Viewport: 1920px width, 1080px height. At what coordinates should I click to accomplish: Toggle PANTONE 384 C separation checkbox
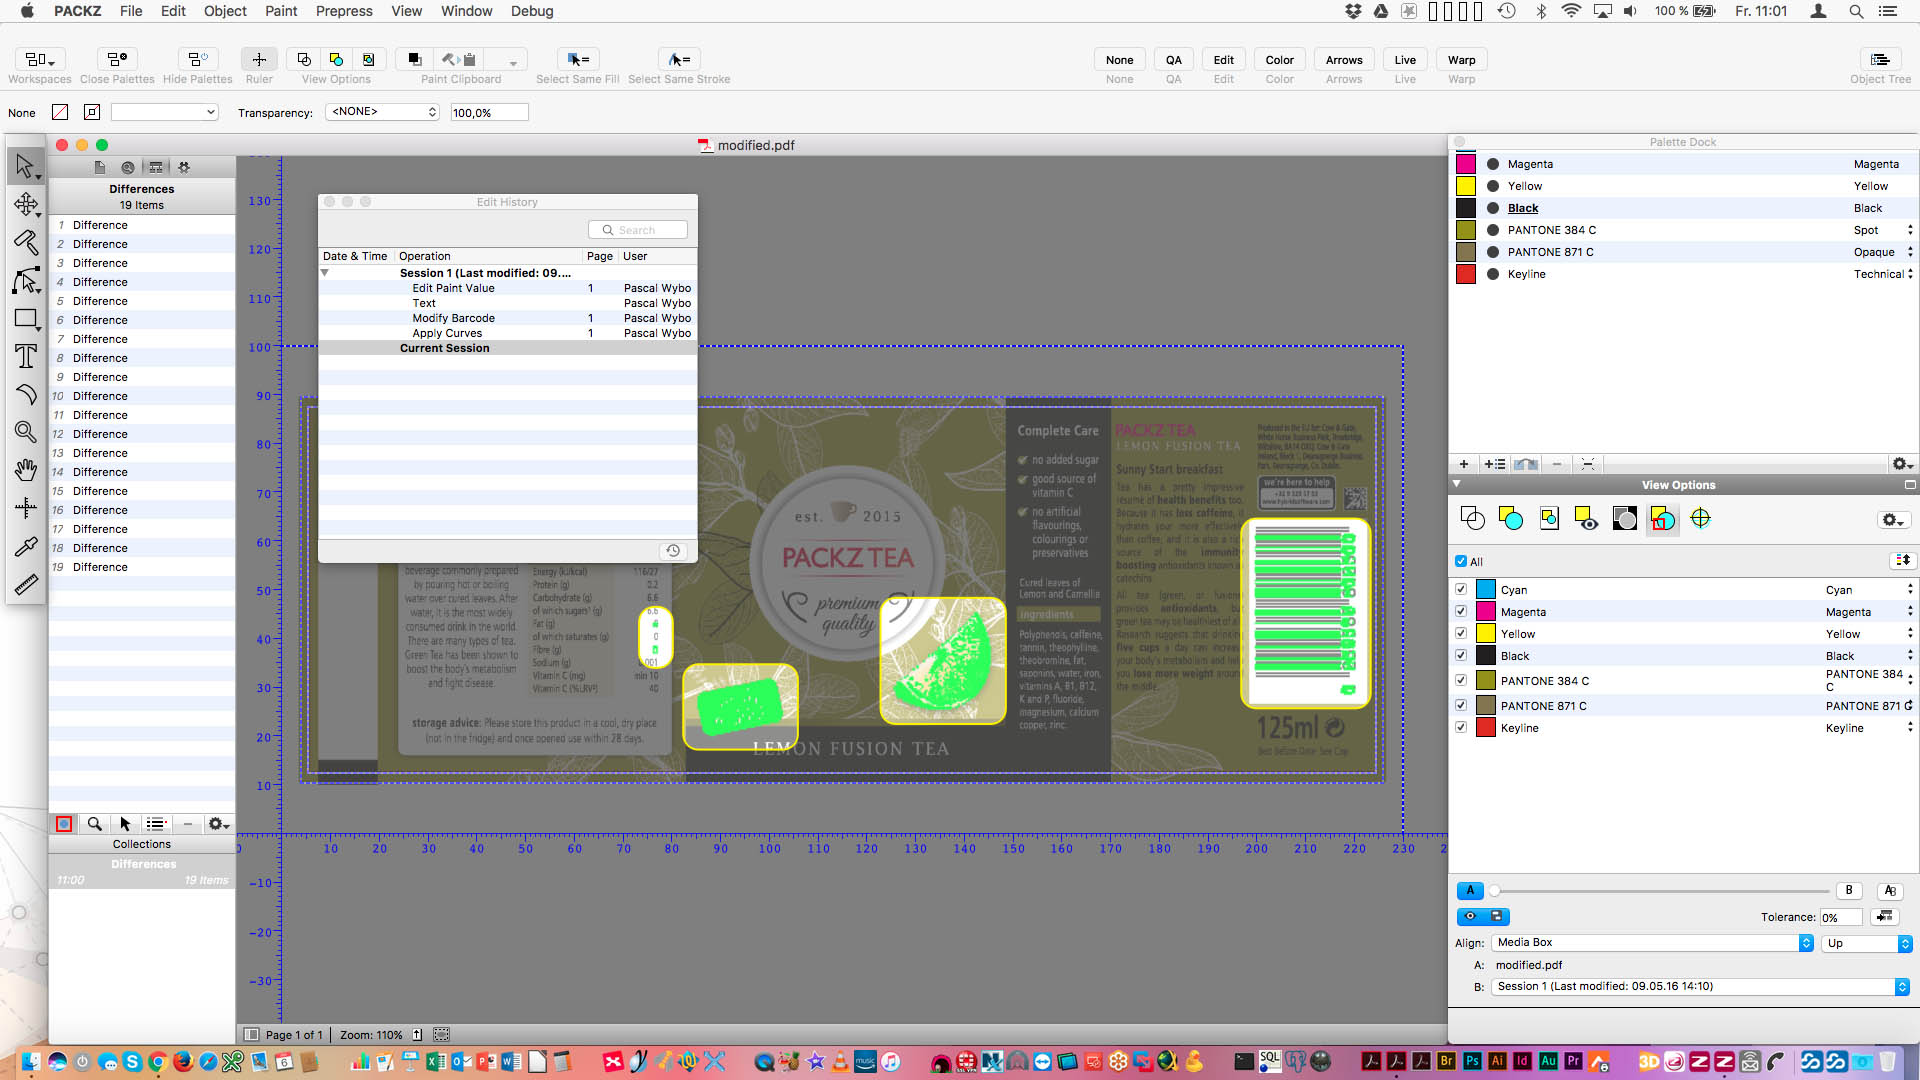click(x=1461, y=681)
